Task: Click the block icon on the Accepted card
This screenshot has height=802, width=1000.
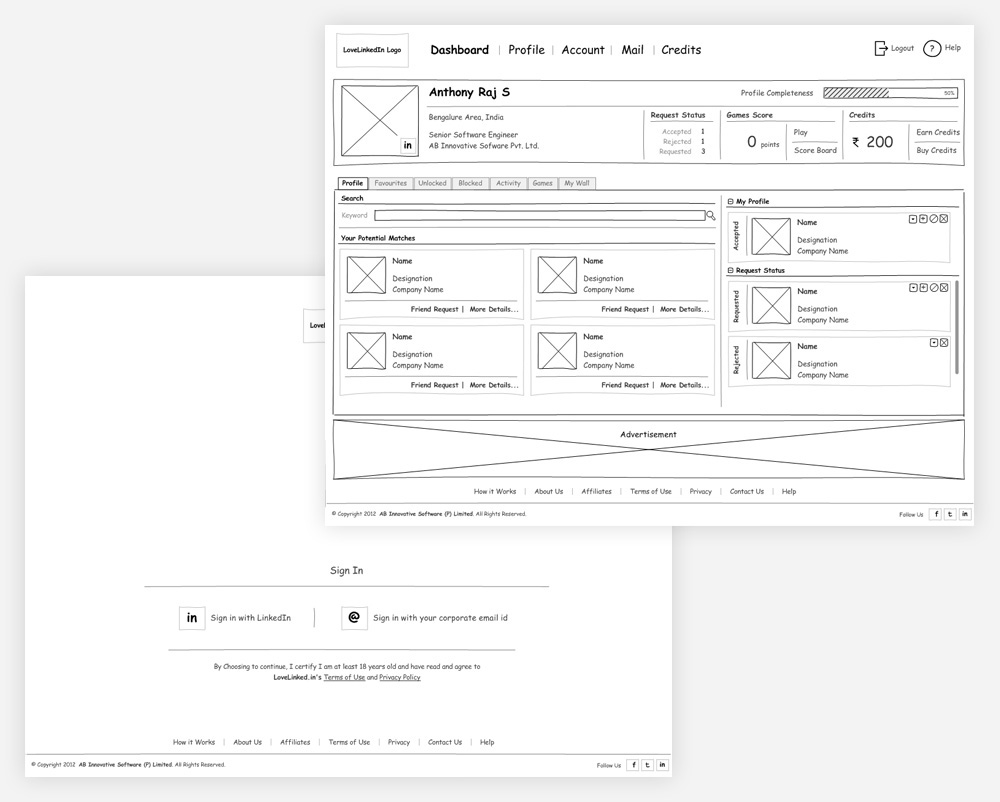Action: [933, 219]
